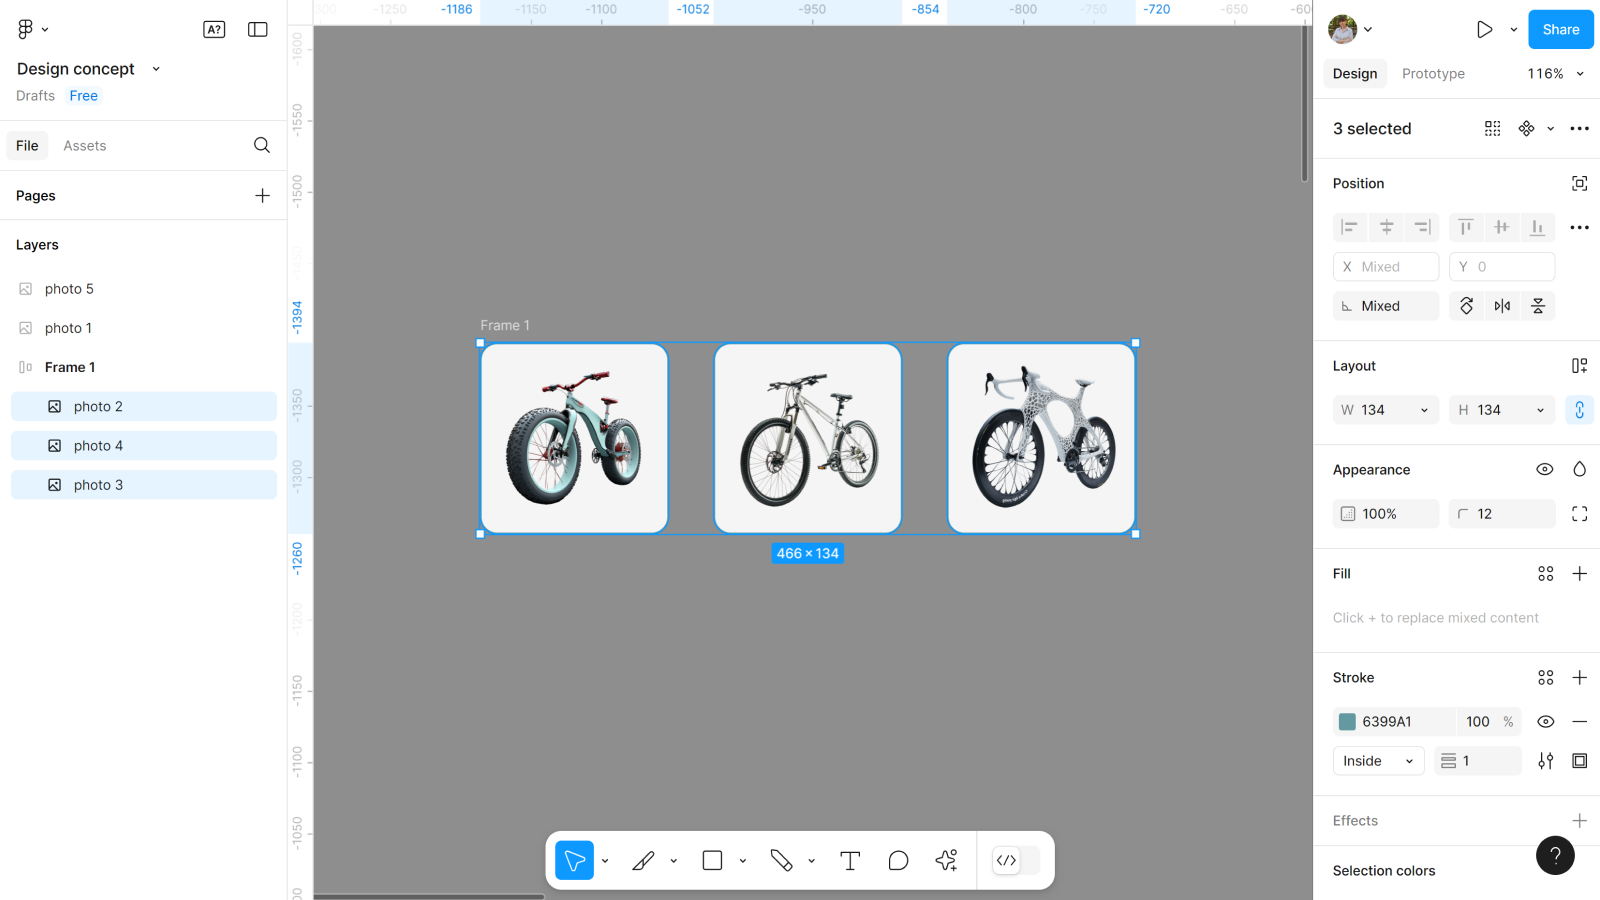
Task: Select the Rectangle shape tool
Action: (x=712, y=860)
